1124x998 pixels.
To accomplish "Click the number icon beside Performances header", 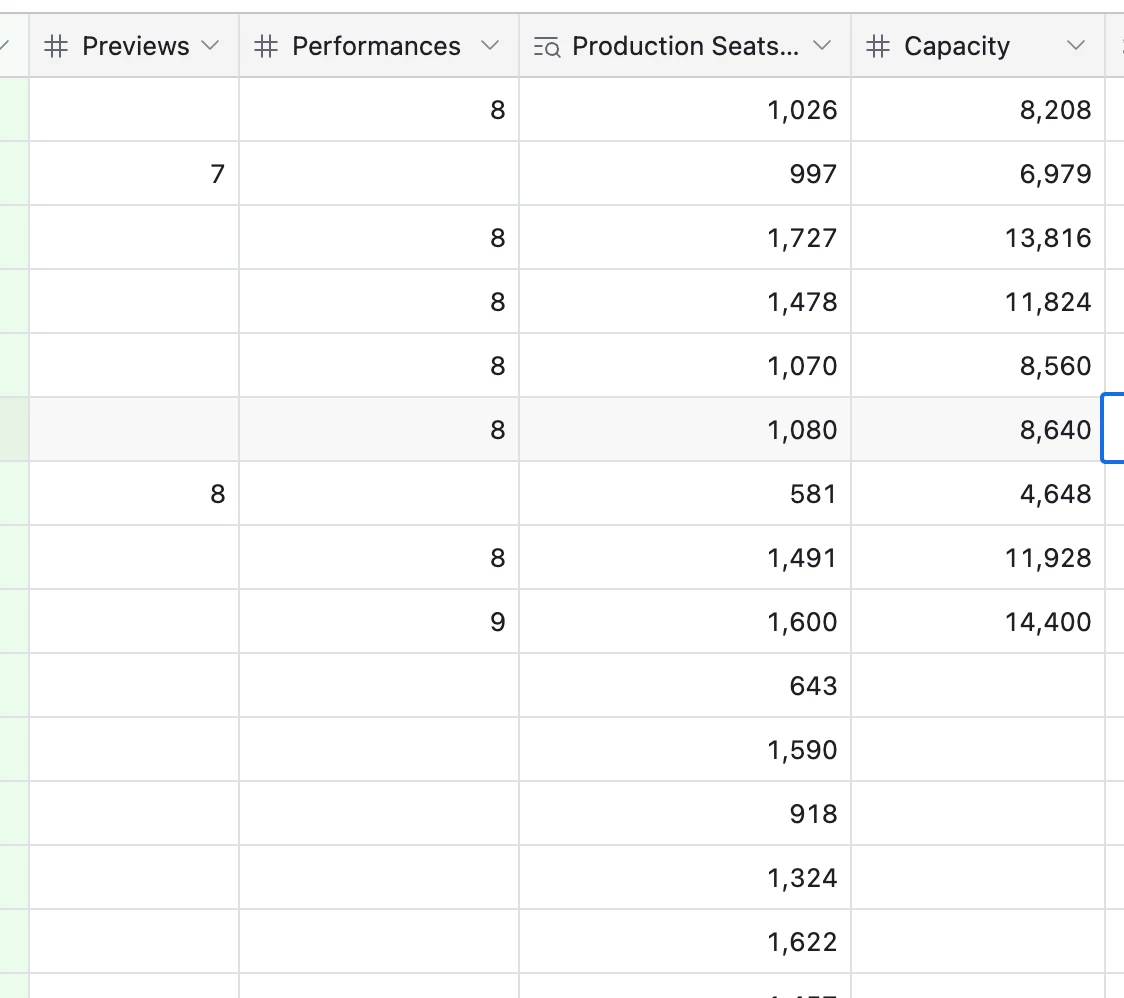I will 266,46.
